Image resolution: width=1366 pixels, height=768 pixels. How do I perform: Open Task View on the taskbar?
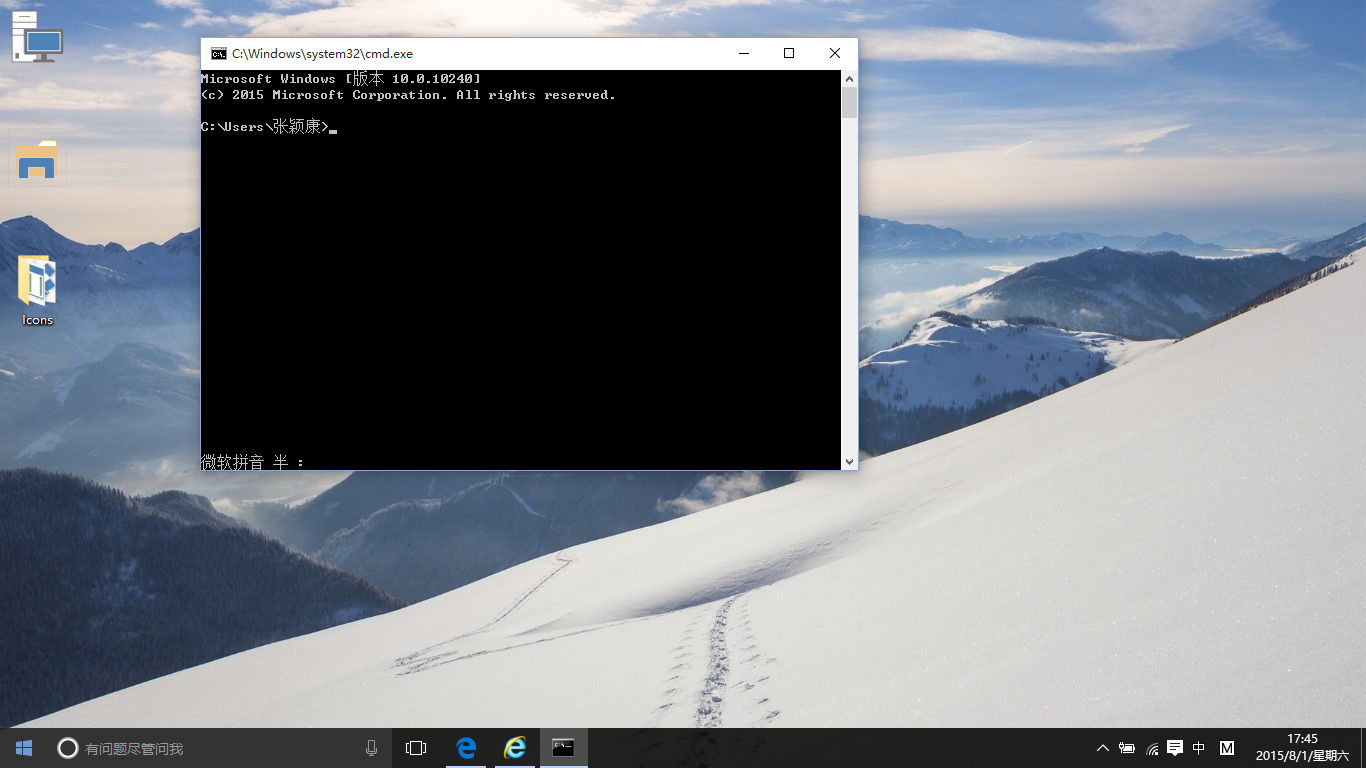pos(416,748)
